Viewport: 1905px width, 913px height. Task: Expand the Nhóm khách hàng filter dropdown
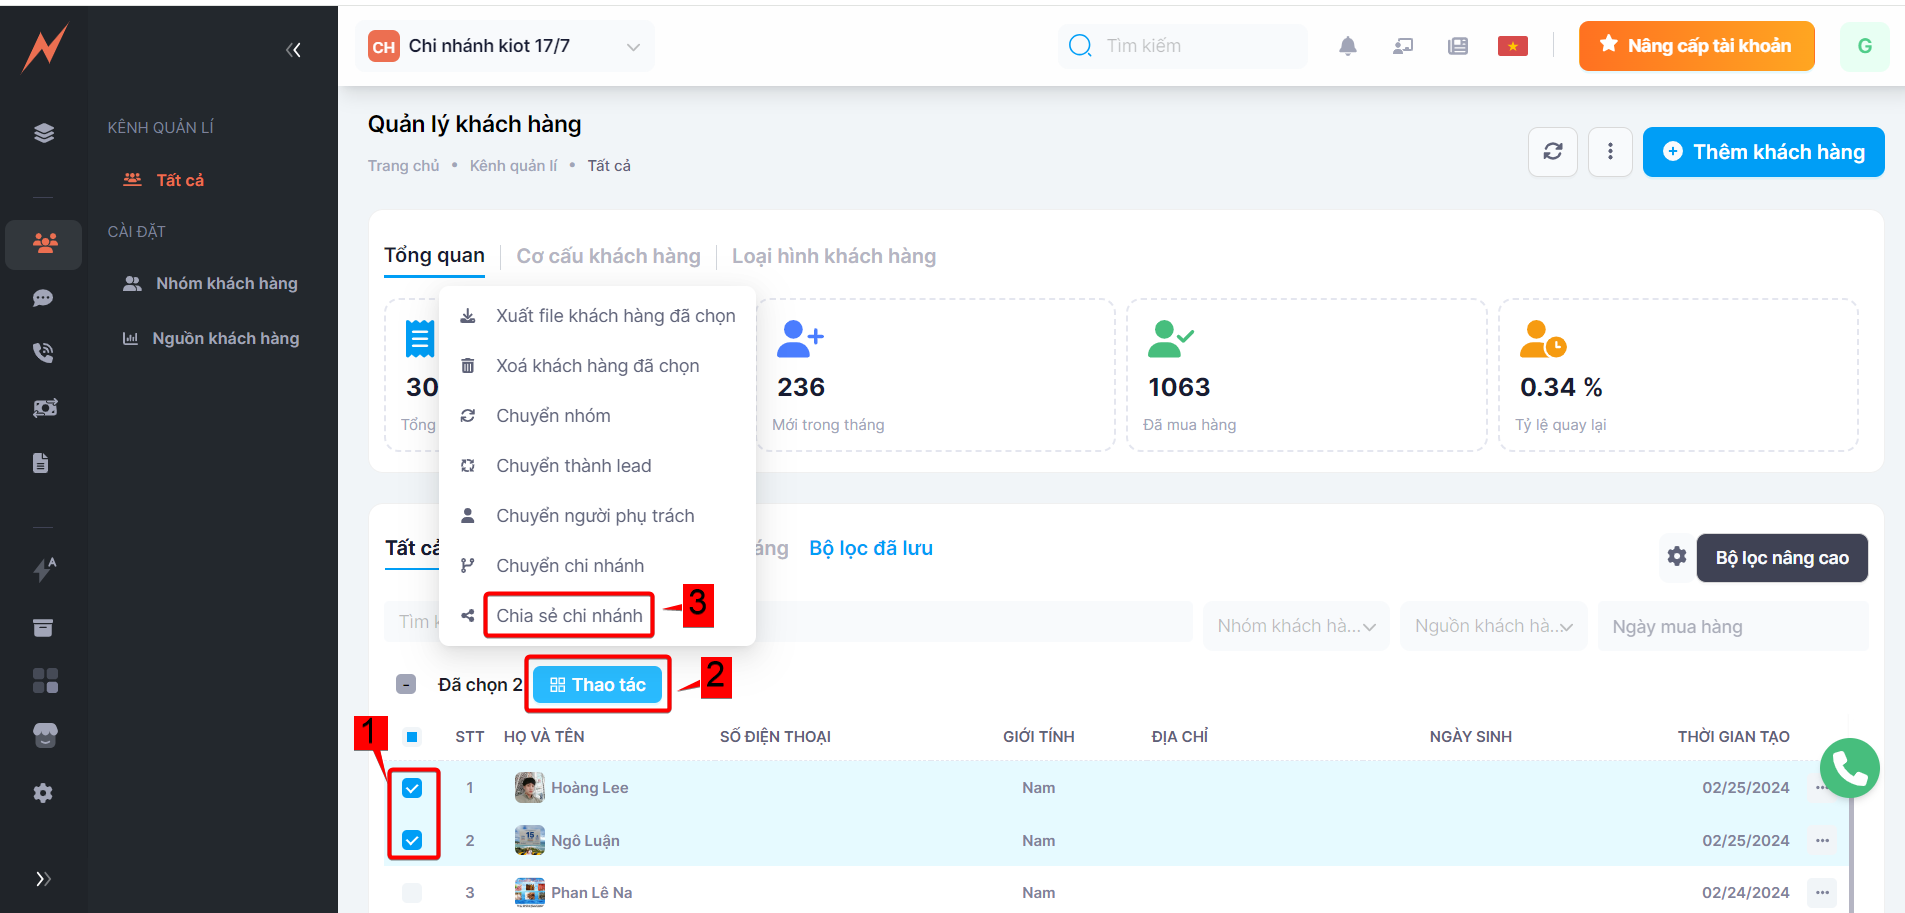coord(1296,626)
